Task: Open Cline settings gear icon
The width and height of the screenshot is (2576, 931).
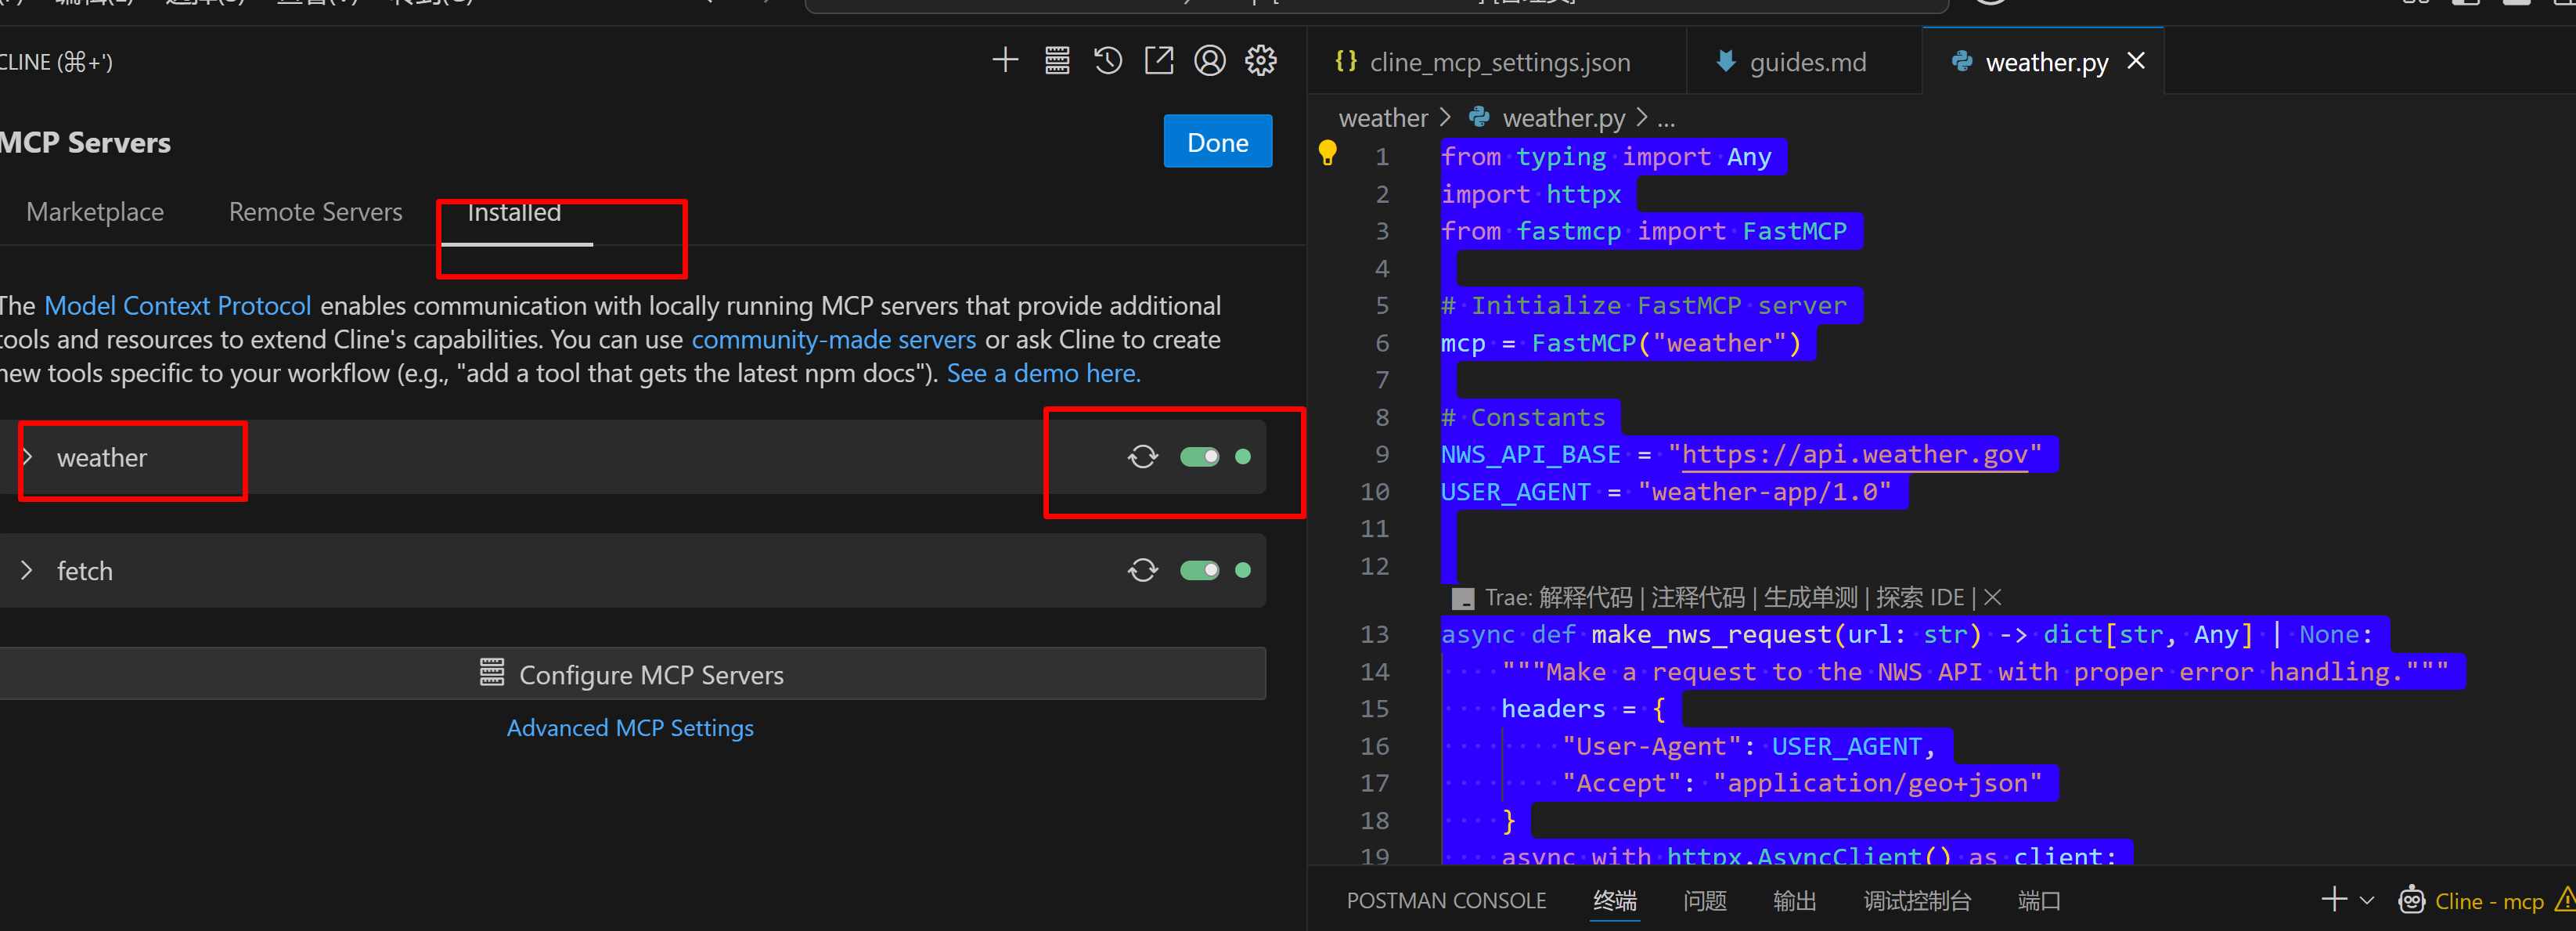Action: click(x=1261, y=61)
